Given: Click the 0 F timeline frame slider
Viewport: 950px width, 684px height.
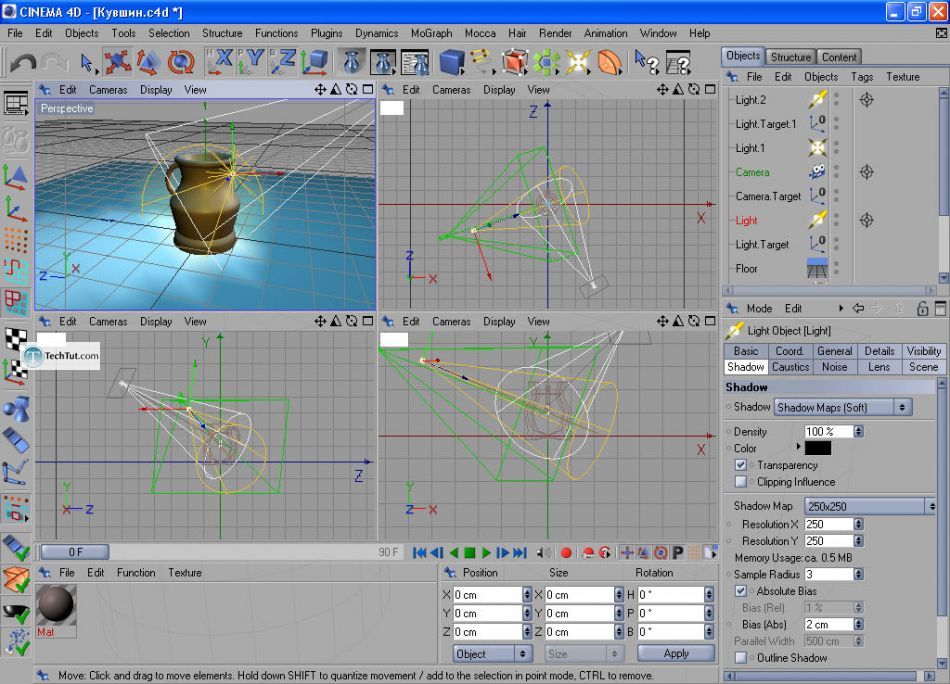Looking at the screenshot, I should pos(75,552).
